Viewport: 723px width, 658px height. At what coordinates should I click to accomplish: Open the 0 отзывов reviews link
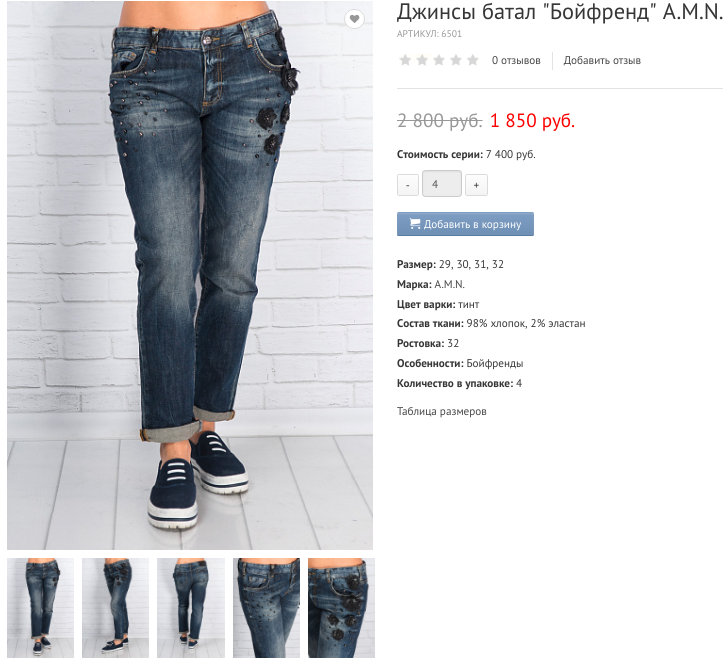516,60
